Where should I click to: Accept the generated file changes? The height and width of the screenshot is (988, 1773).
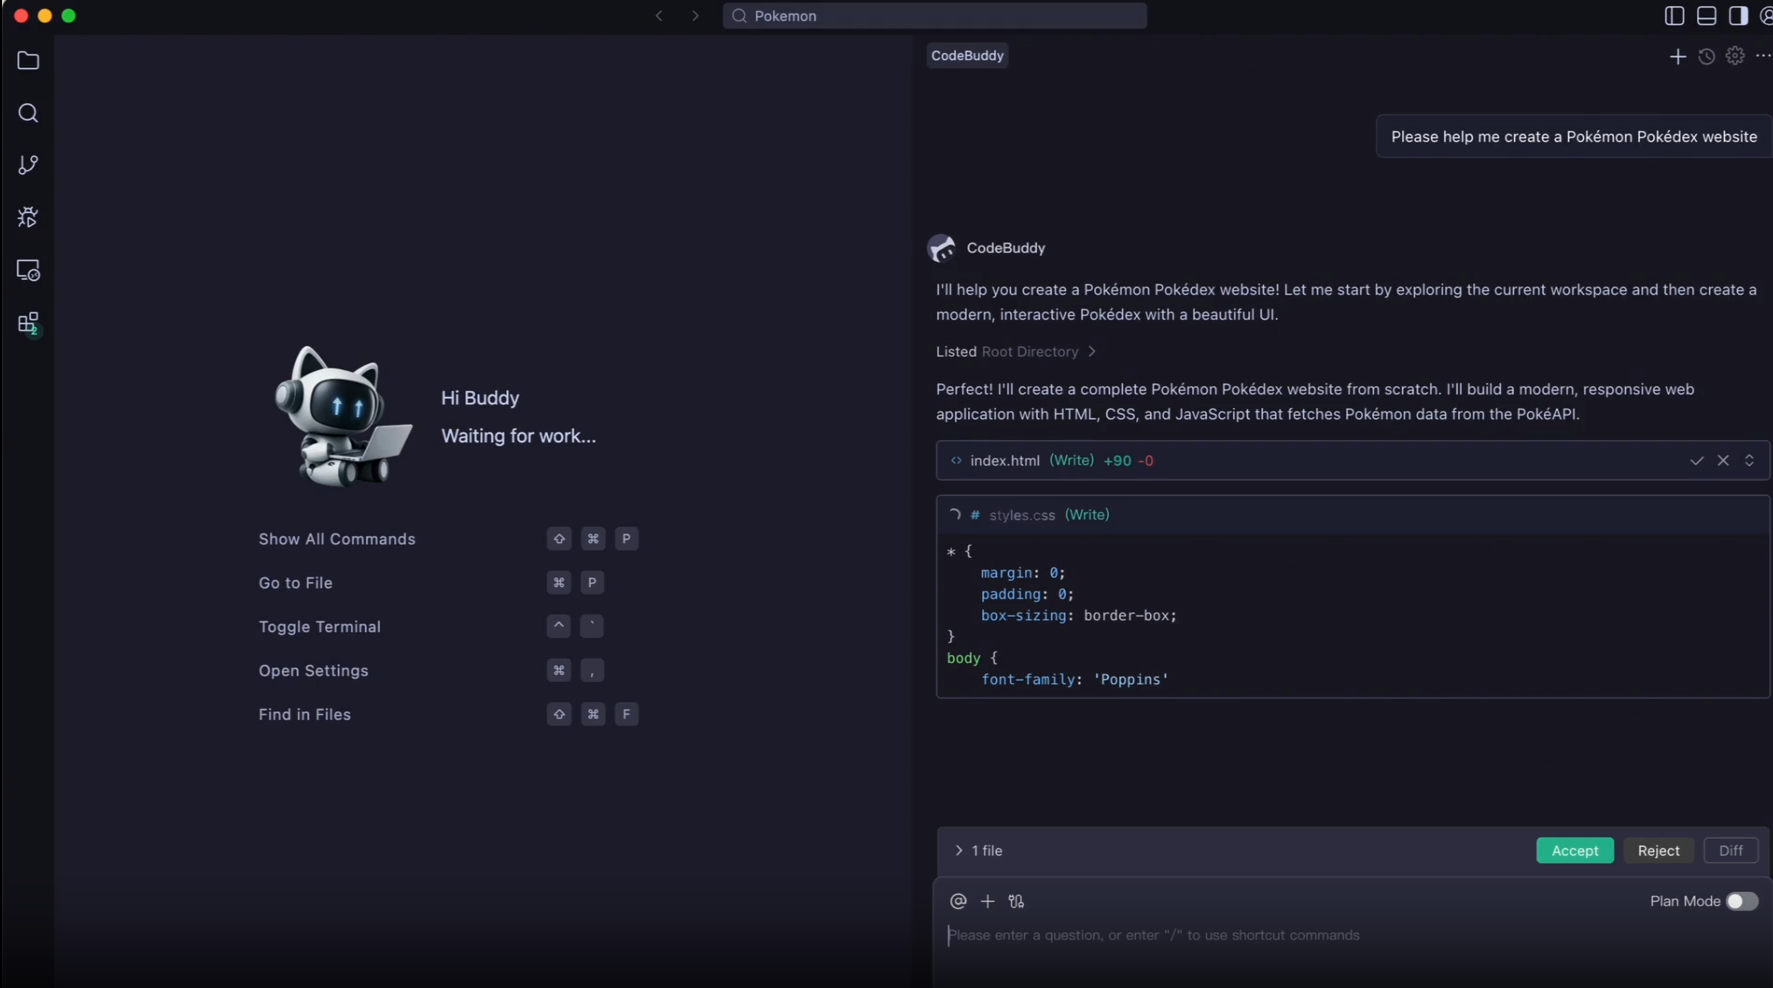pyautogui.click(x=1574, y=850)
